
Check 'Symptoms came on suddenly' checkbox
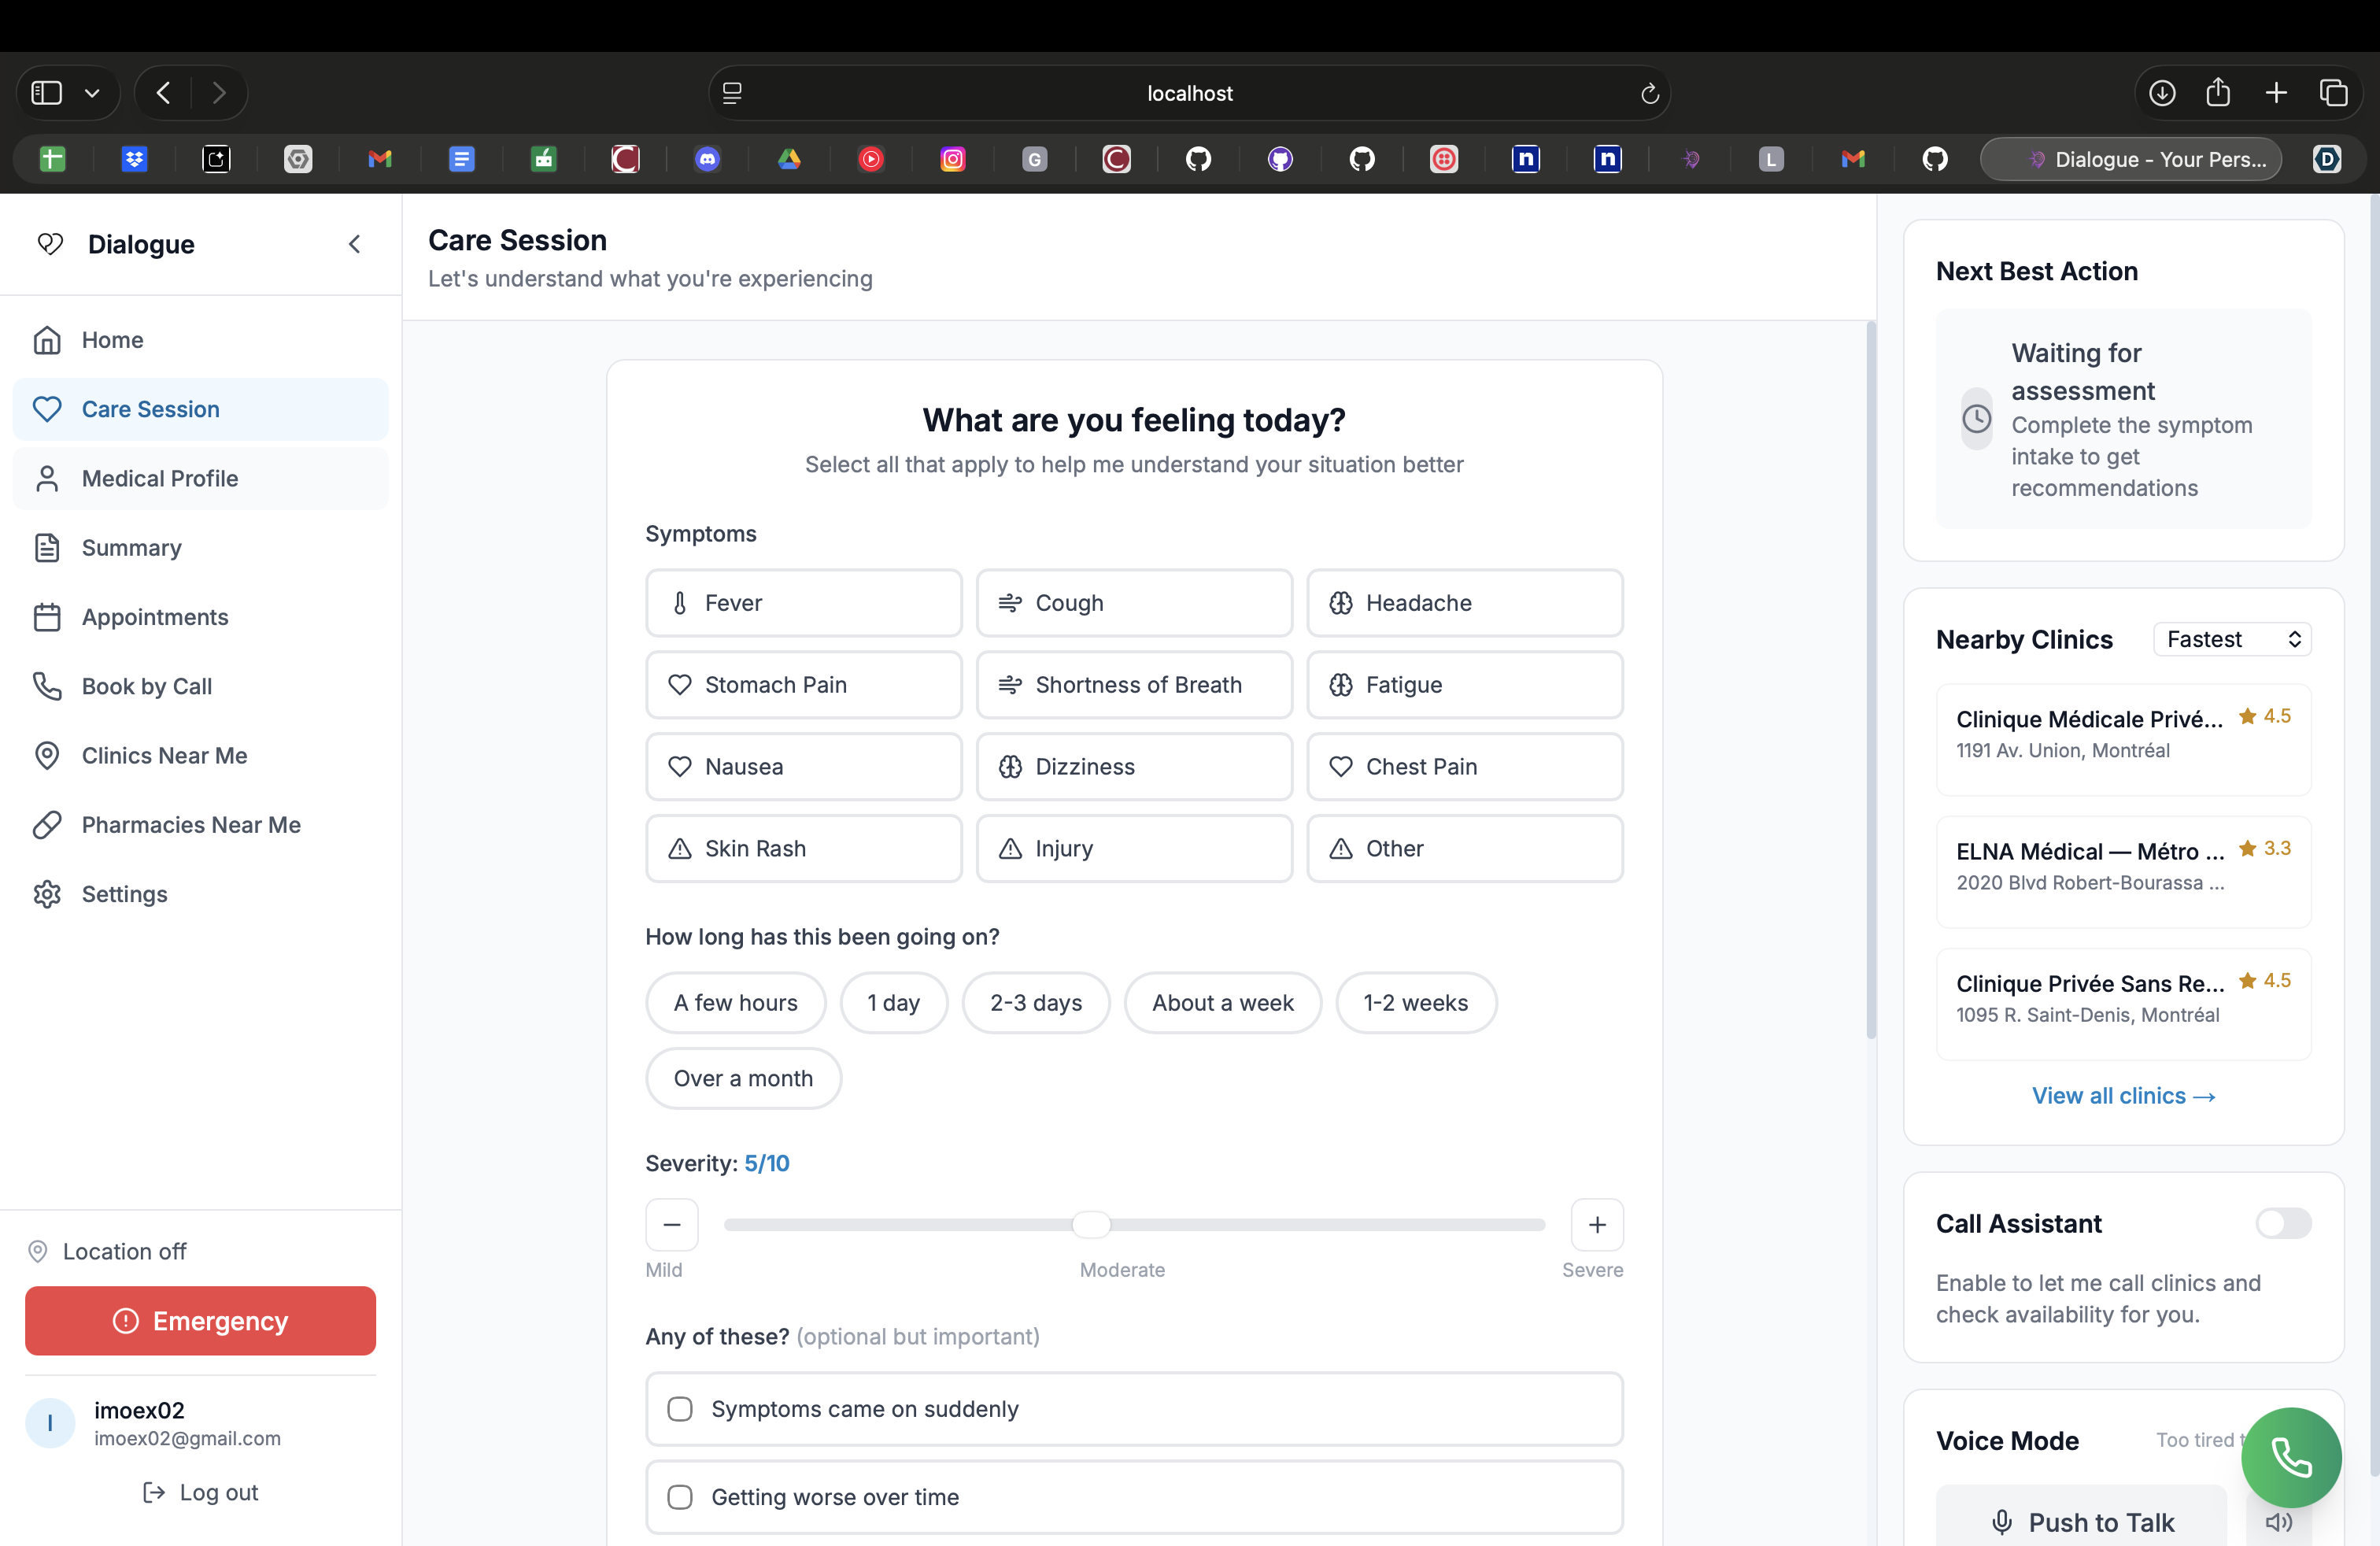tap(680, 1408)
